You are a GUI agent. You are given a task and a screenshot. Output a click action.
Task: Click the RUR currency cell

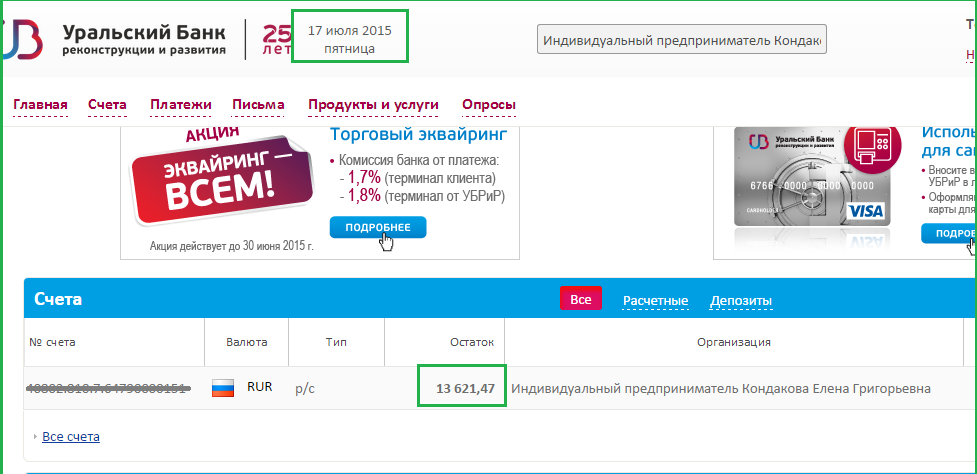[259, 387]
